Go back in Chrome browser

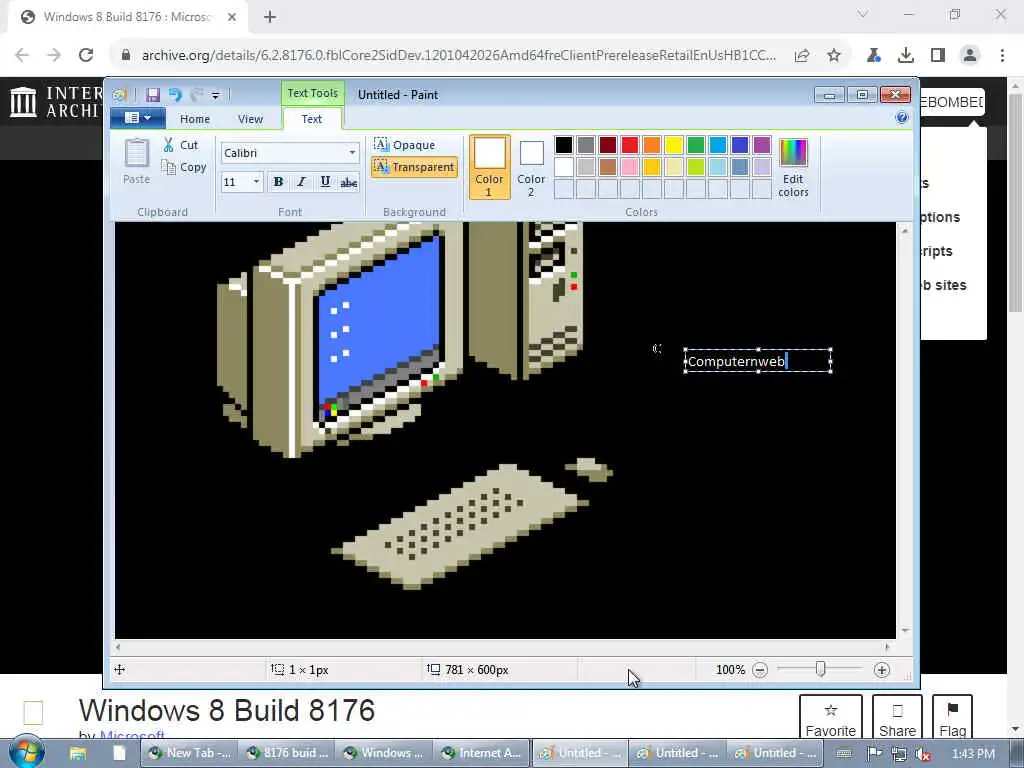[x=22, y=55]
